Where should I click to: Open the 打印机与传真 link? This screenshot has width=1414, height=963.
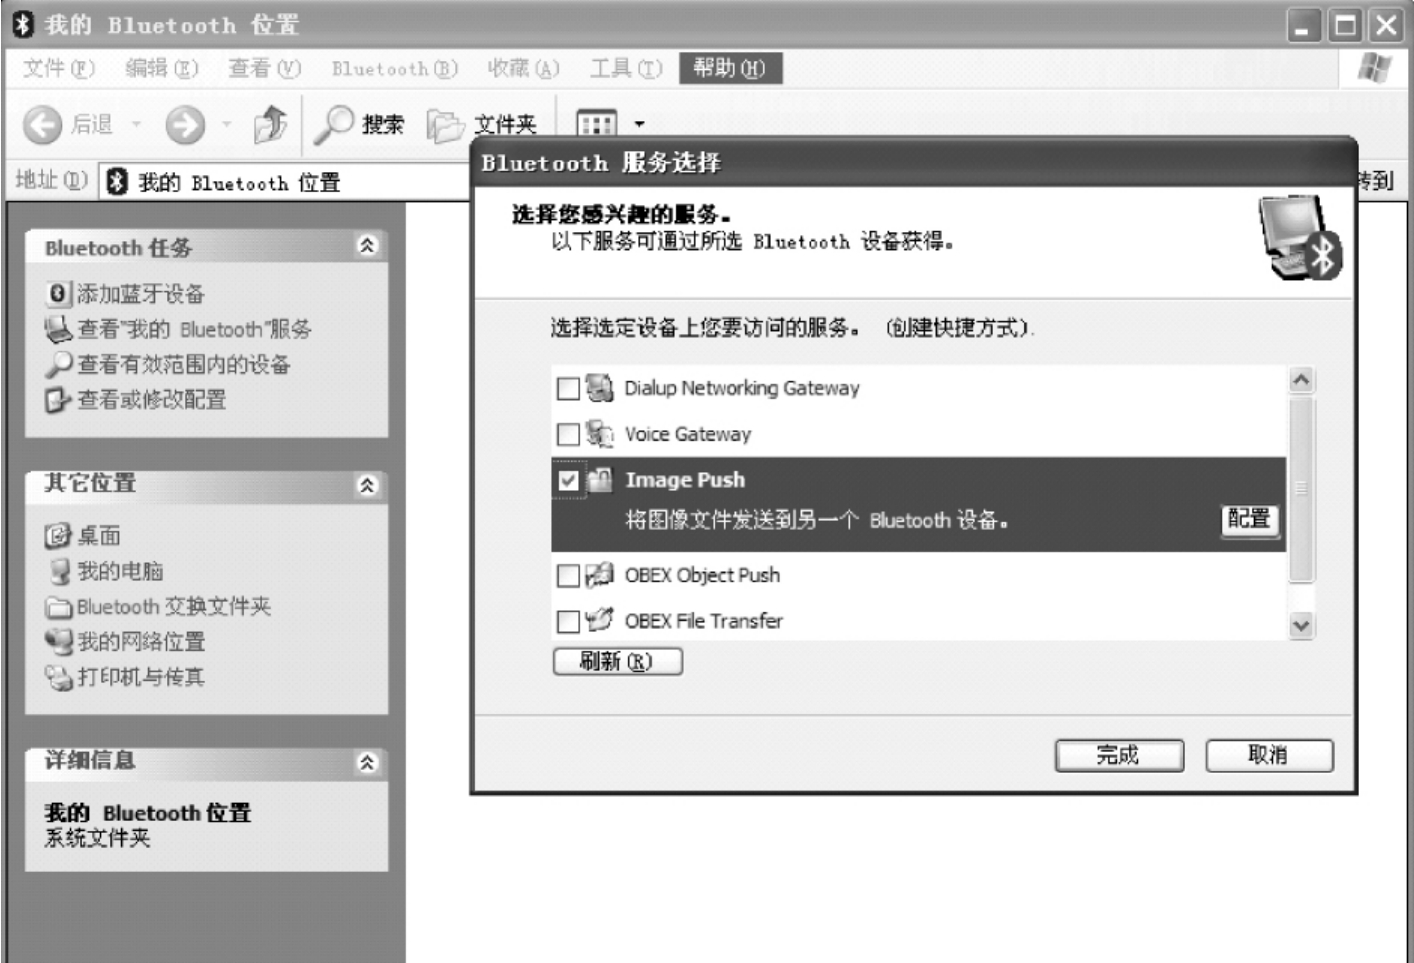(141, 677)
